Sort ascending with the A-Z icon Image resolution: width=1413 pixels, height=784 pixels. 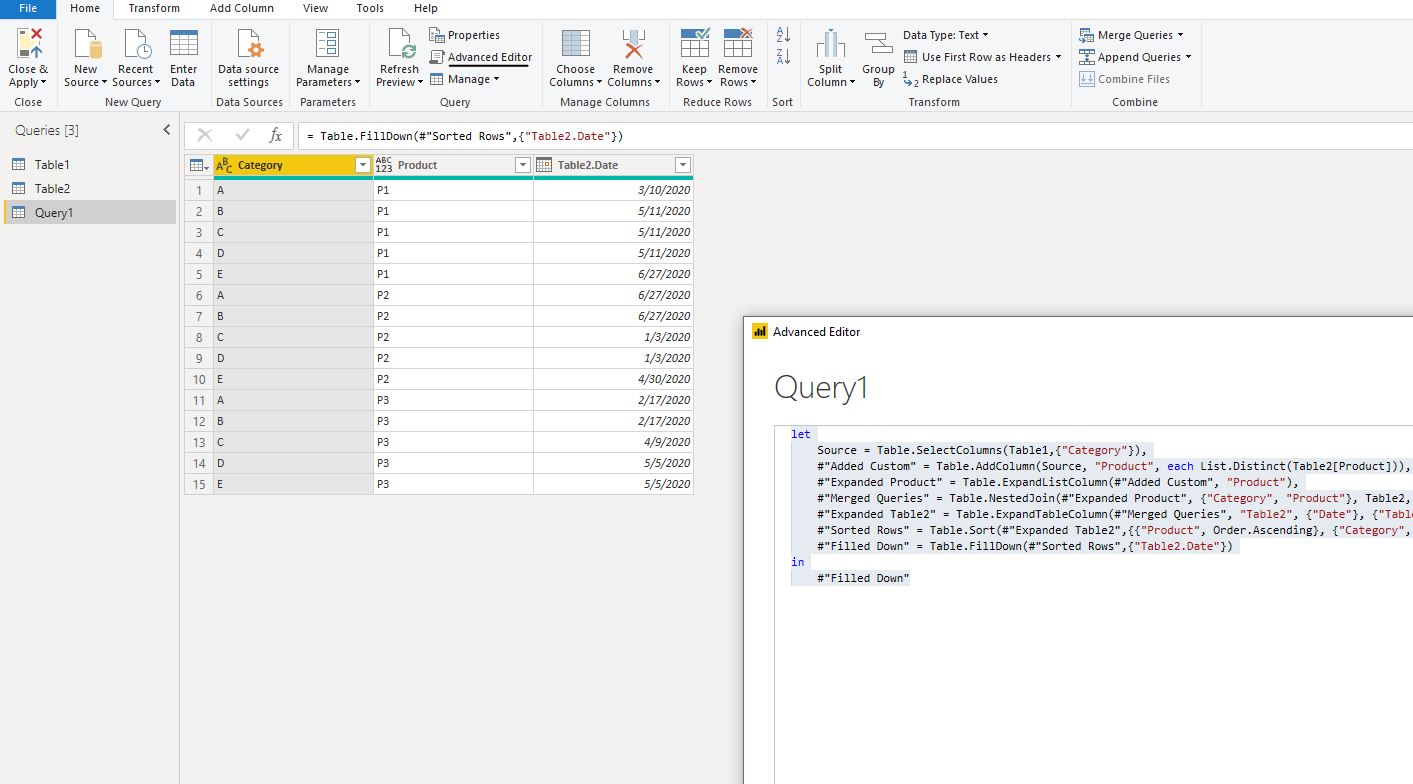pos(783,34)
